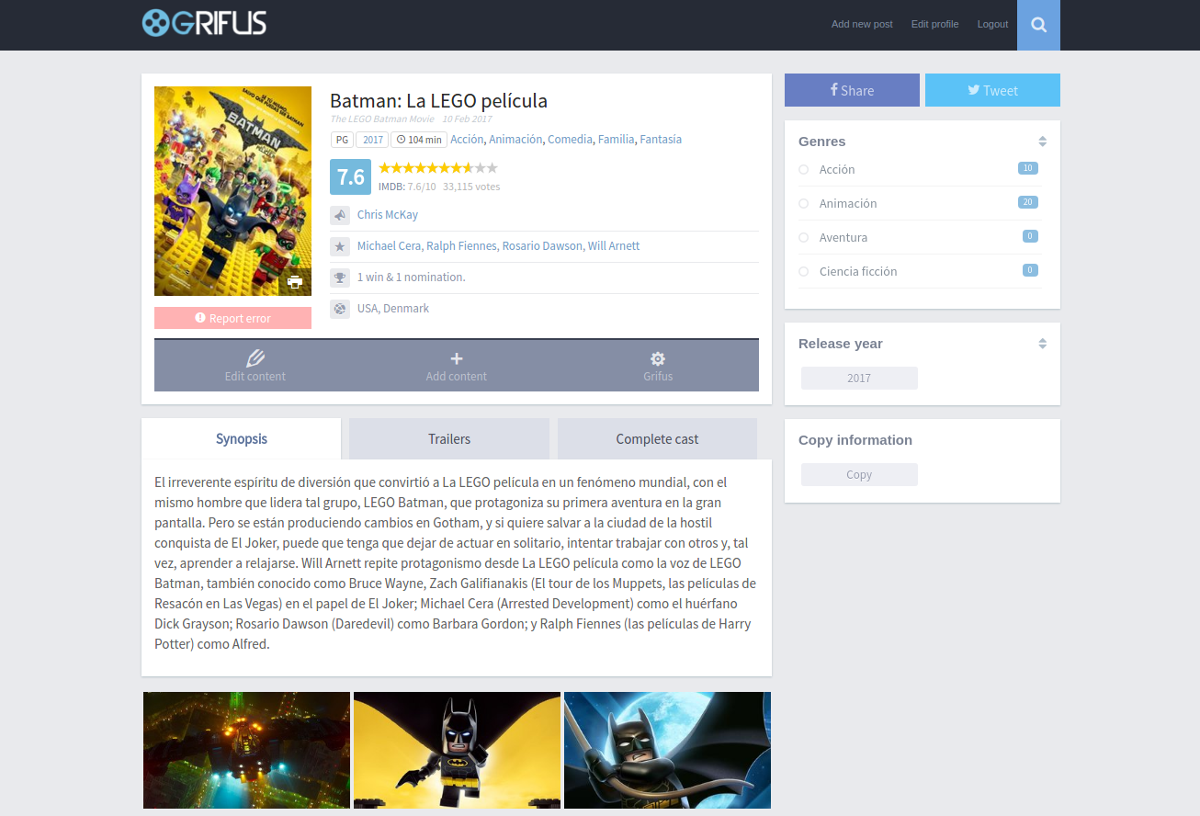The width and height of the screenshot is (1200, 816).
Task: Open the Comedia genre link
Action: coord(570,140)
